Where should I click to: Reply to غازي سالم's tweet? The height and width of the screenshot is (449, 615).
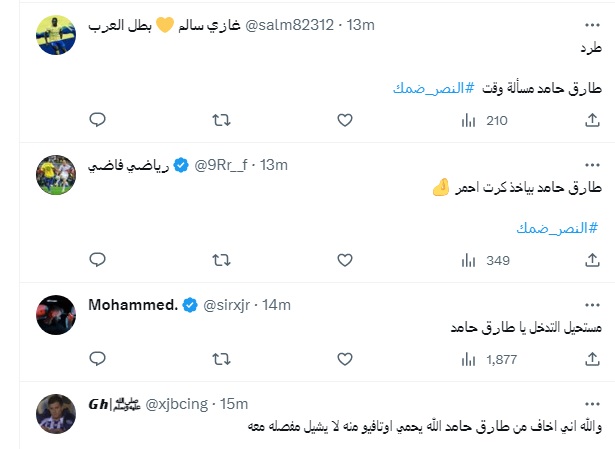(98, 120)
